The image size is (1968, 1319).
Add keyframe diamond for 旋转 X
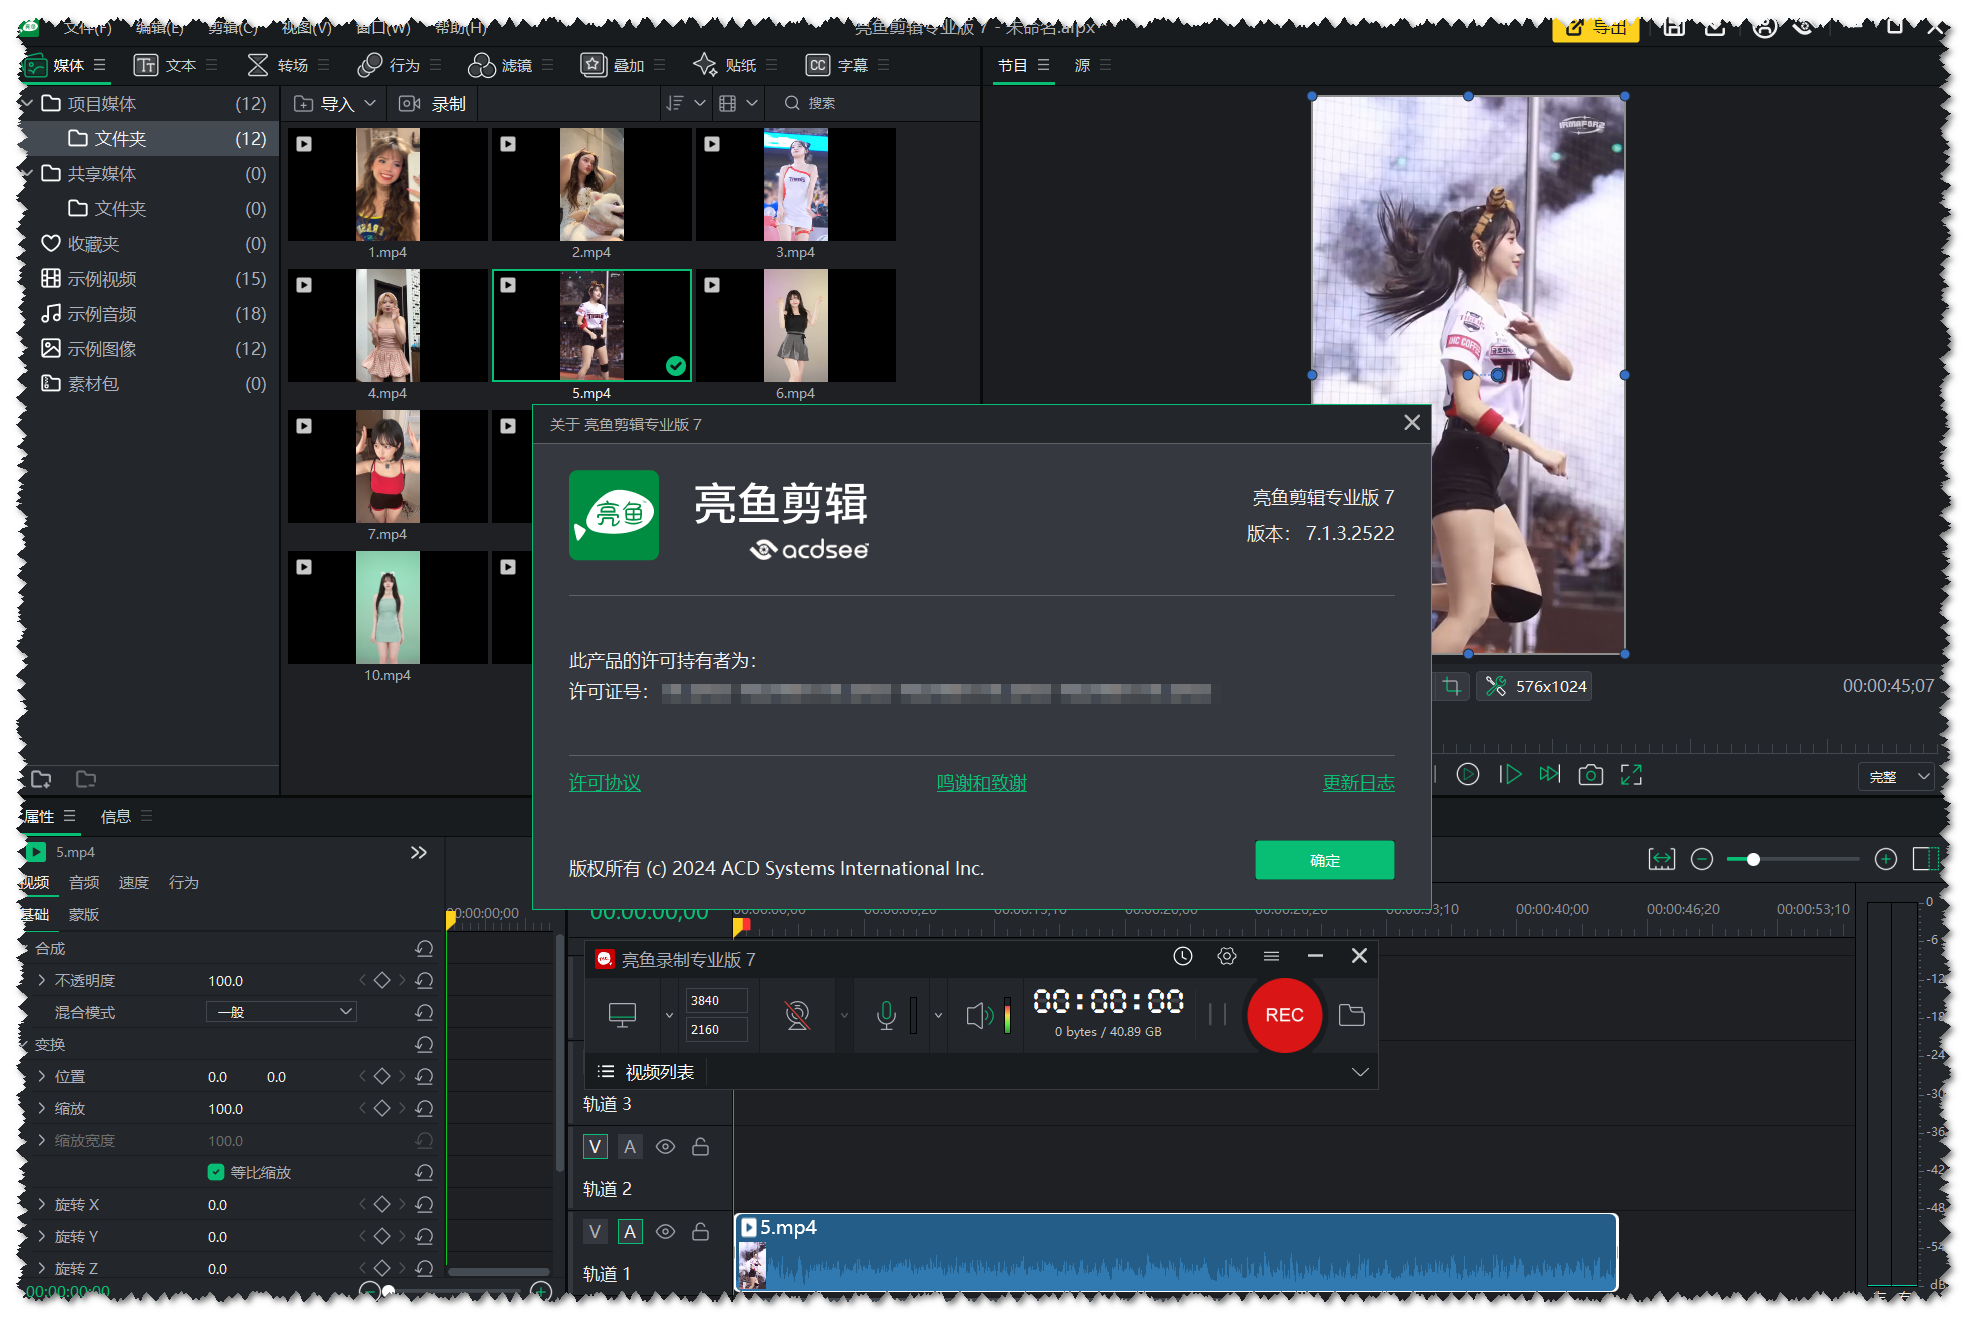coord(381,1204)
